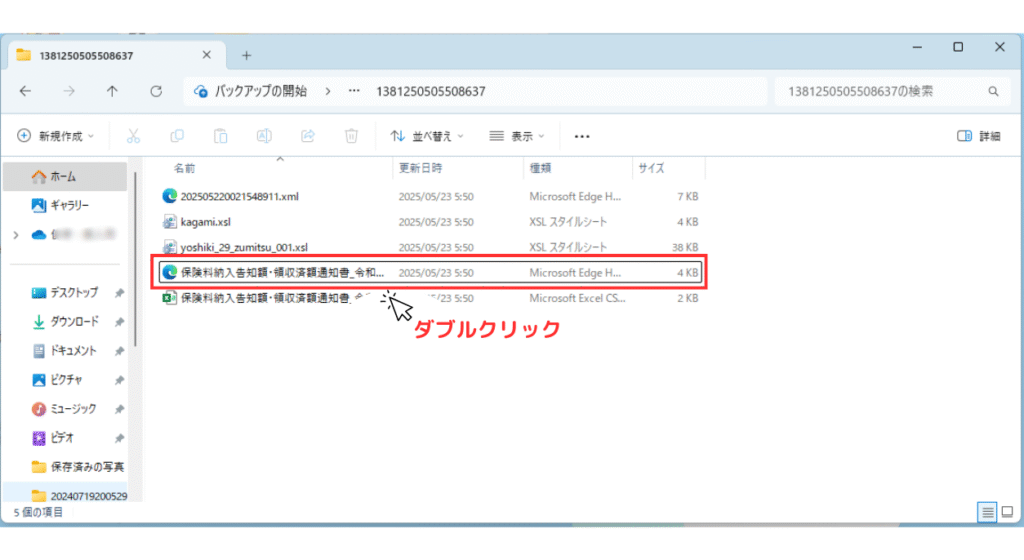The width and height of the screenshot is (1024, 560).
Task: Sort by 更新日時 column header
Action: click(421, 168)
